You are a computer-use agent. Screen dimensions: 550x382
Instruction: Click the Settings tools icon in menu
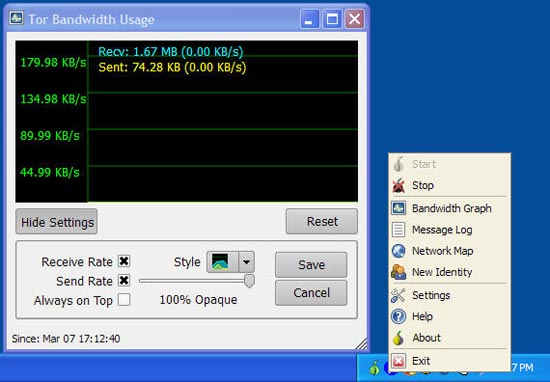[398, 295]
